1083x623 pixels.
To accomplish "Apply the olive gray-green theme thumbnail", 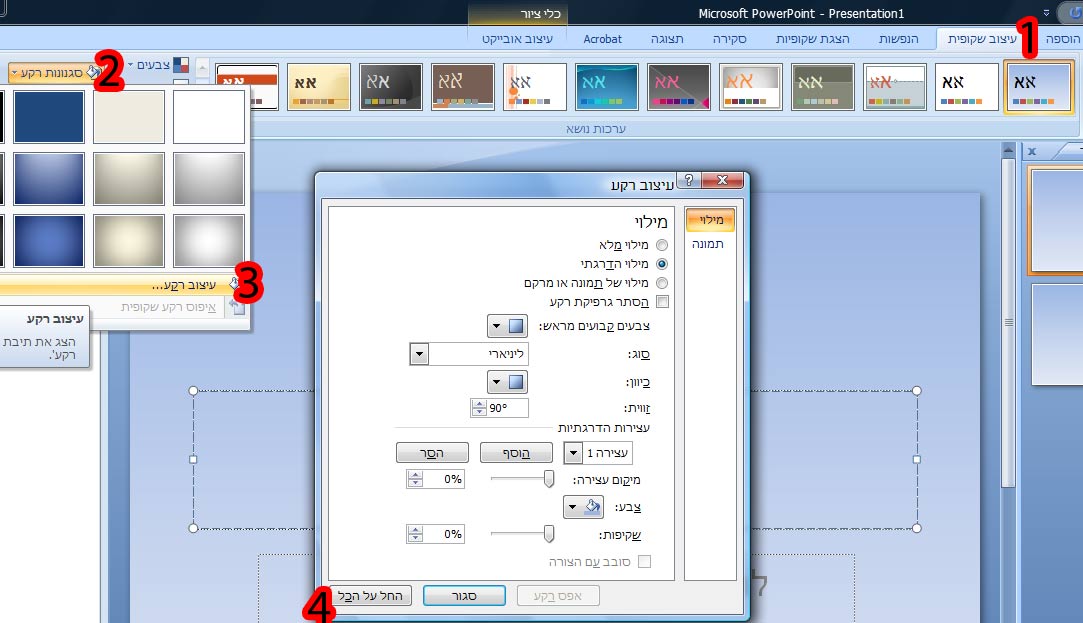I will click(822, 86).
